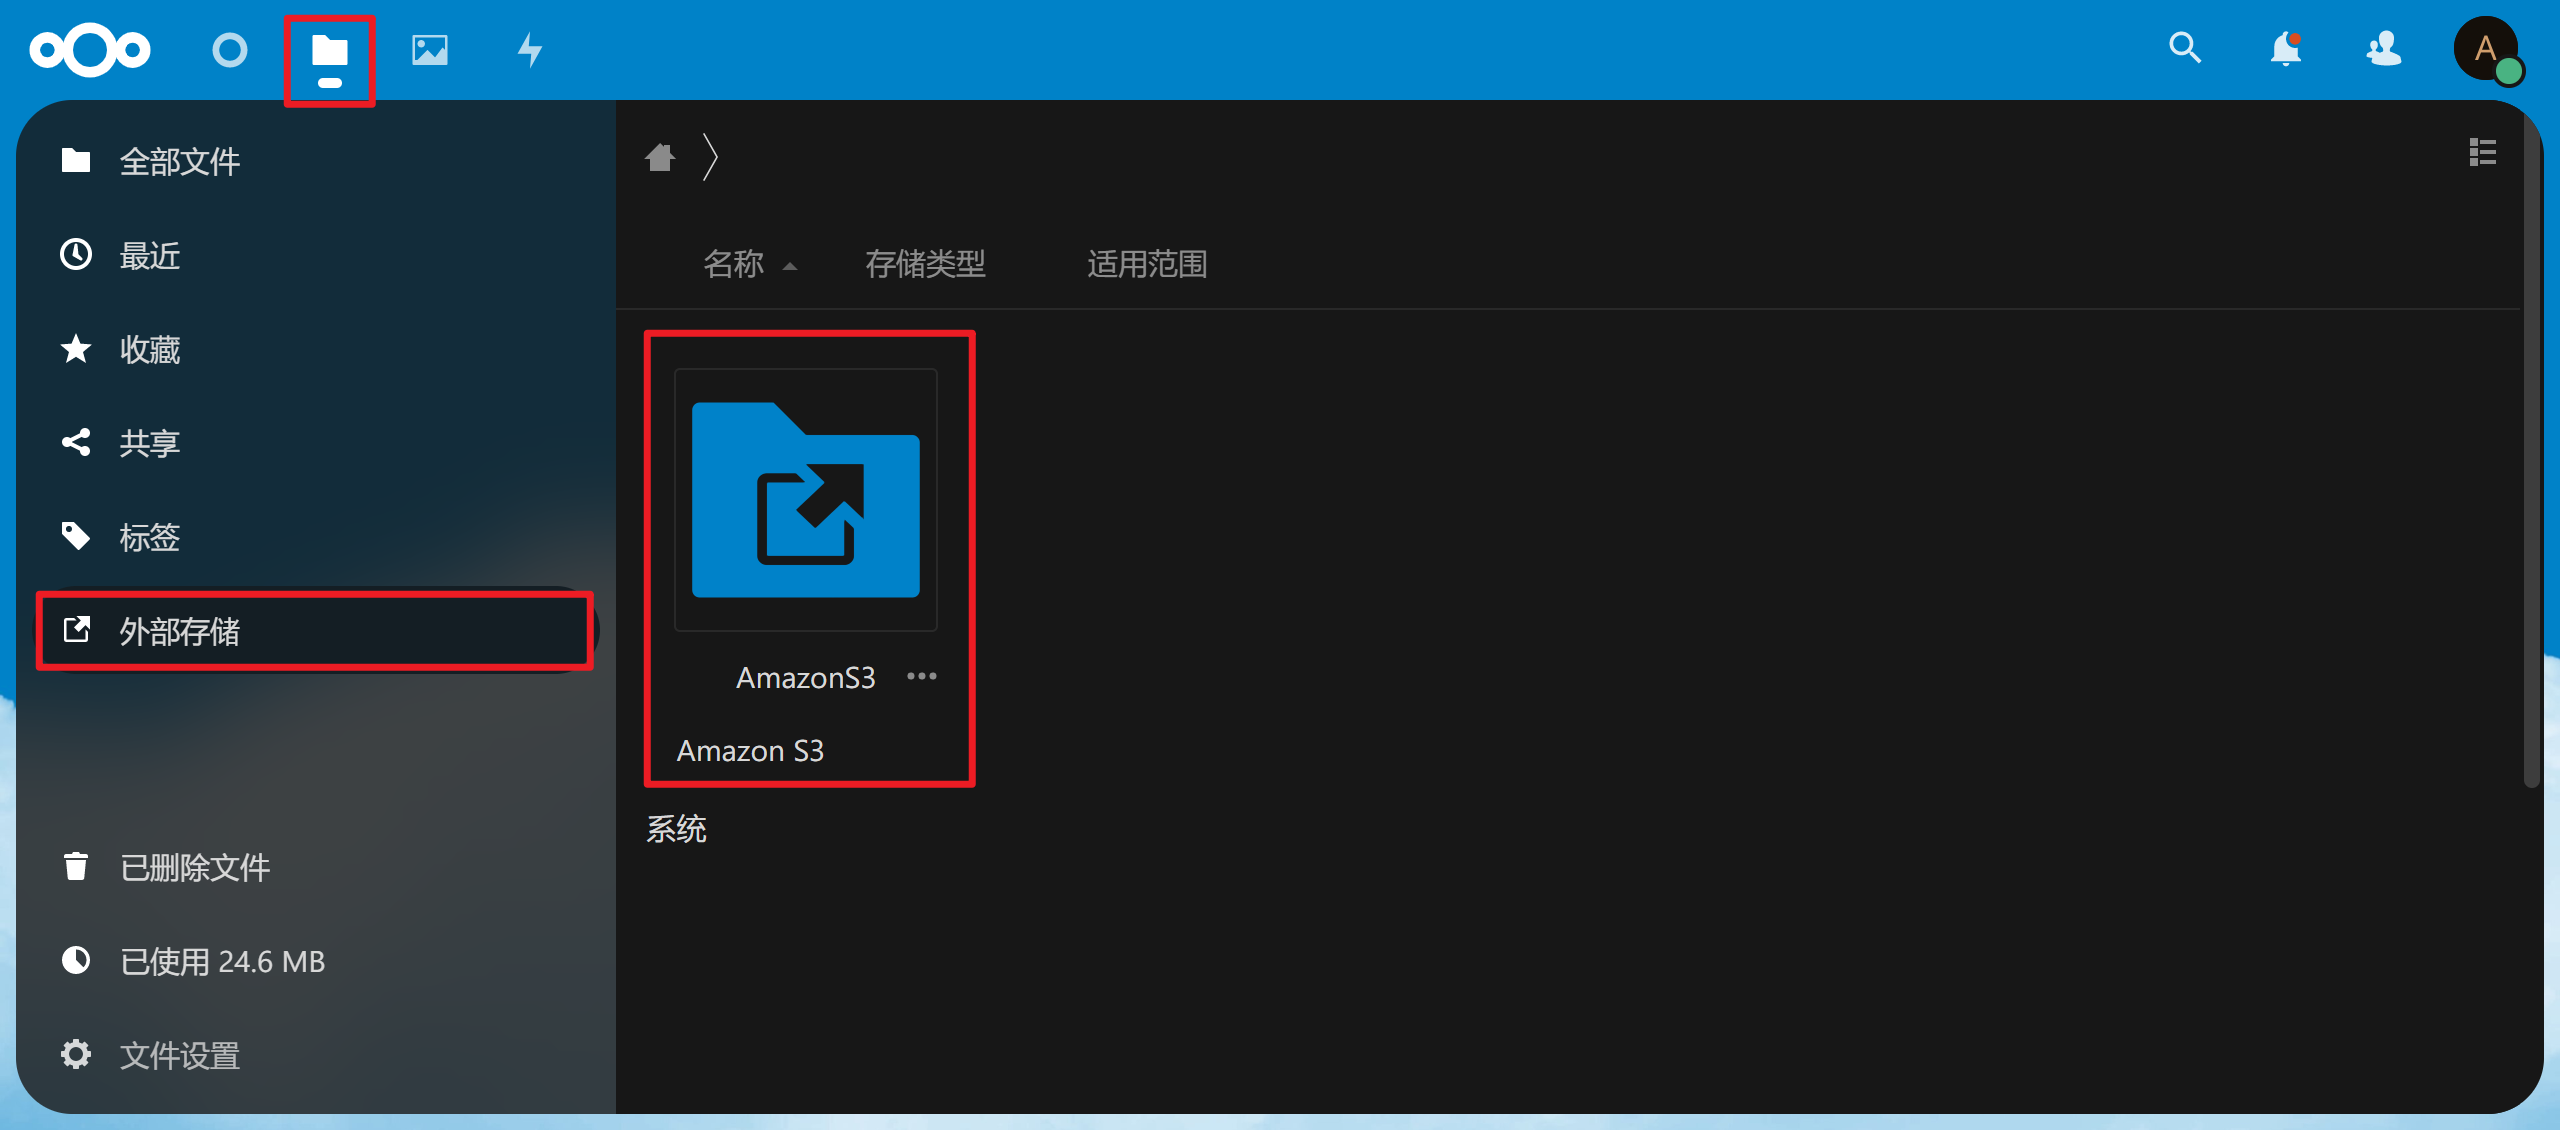Viewport: 2560px width, 1130px height.
Task: Open the Files app icon
Action: [x=329, y=50]
